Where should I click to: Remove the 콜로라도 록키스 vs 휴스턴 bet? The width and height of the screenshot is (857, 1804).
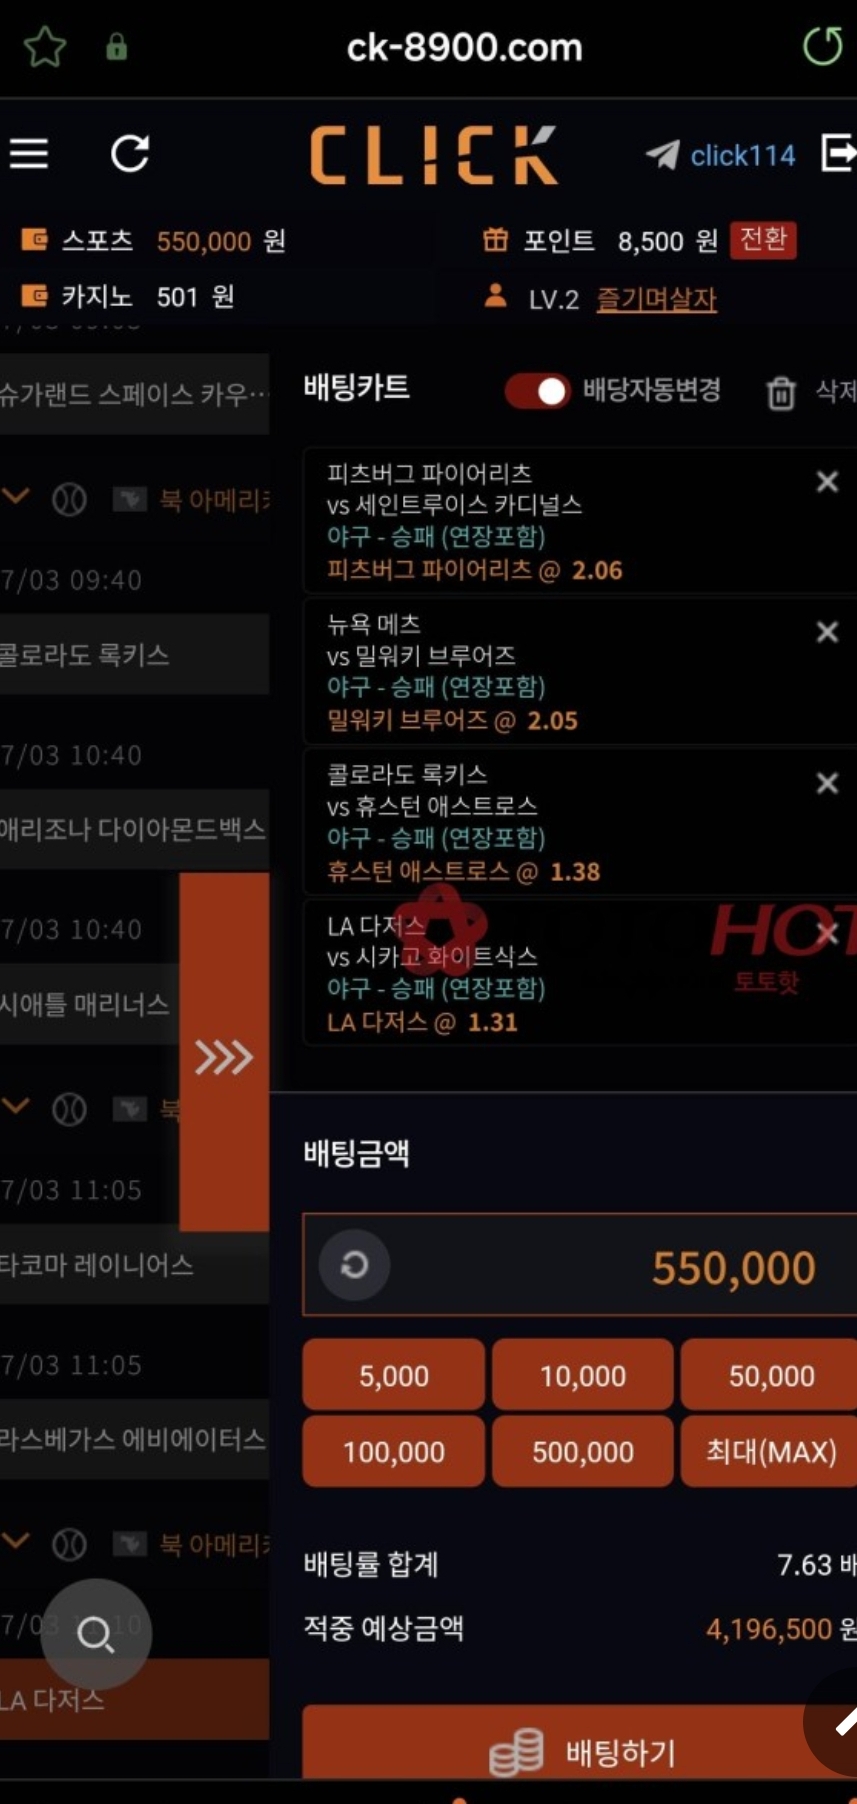coord(827,783)
